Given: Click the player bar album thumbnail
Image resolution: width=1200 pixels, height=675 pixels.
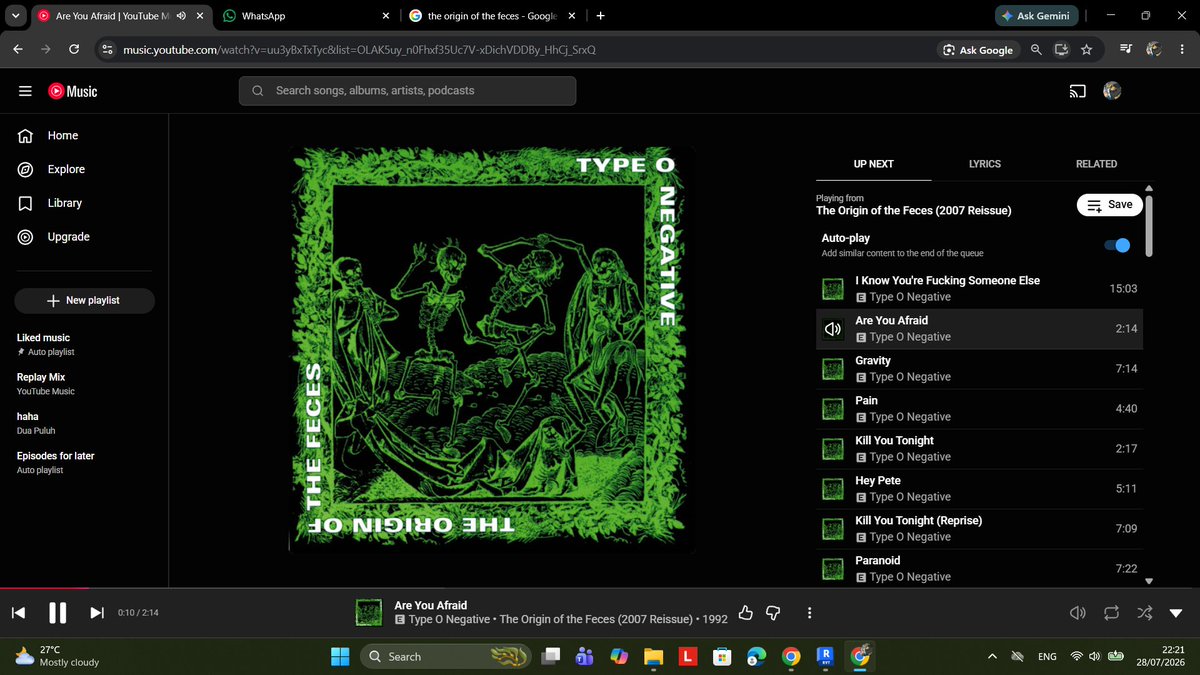Looking at the screenshot, I should pyautogui.click(x=370, y=613).
